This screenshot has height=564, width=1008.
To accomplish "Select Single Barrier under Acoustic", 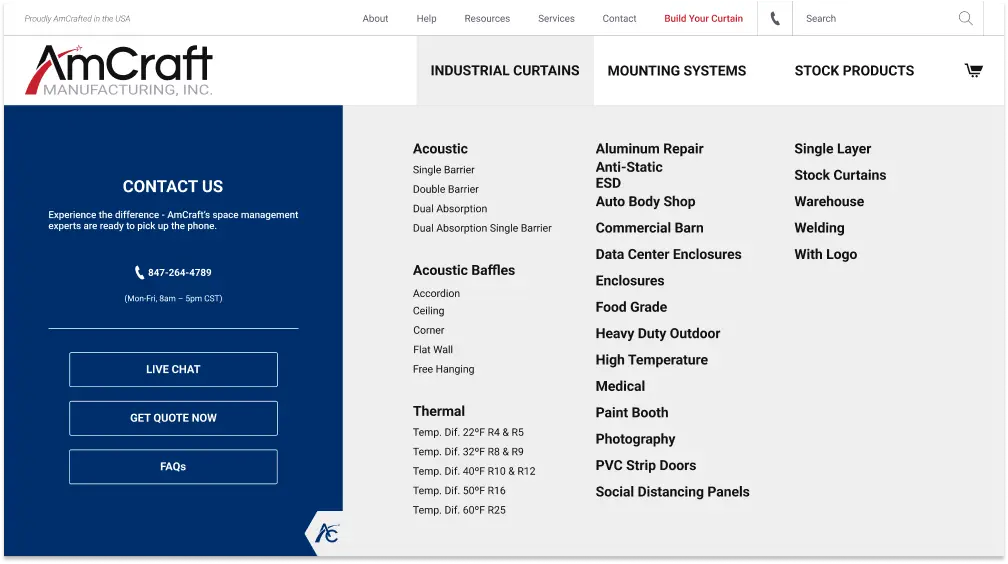I will coord(444,170).
